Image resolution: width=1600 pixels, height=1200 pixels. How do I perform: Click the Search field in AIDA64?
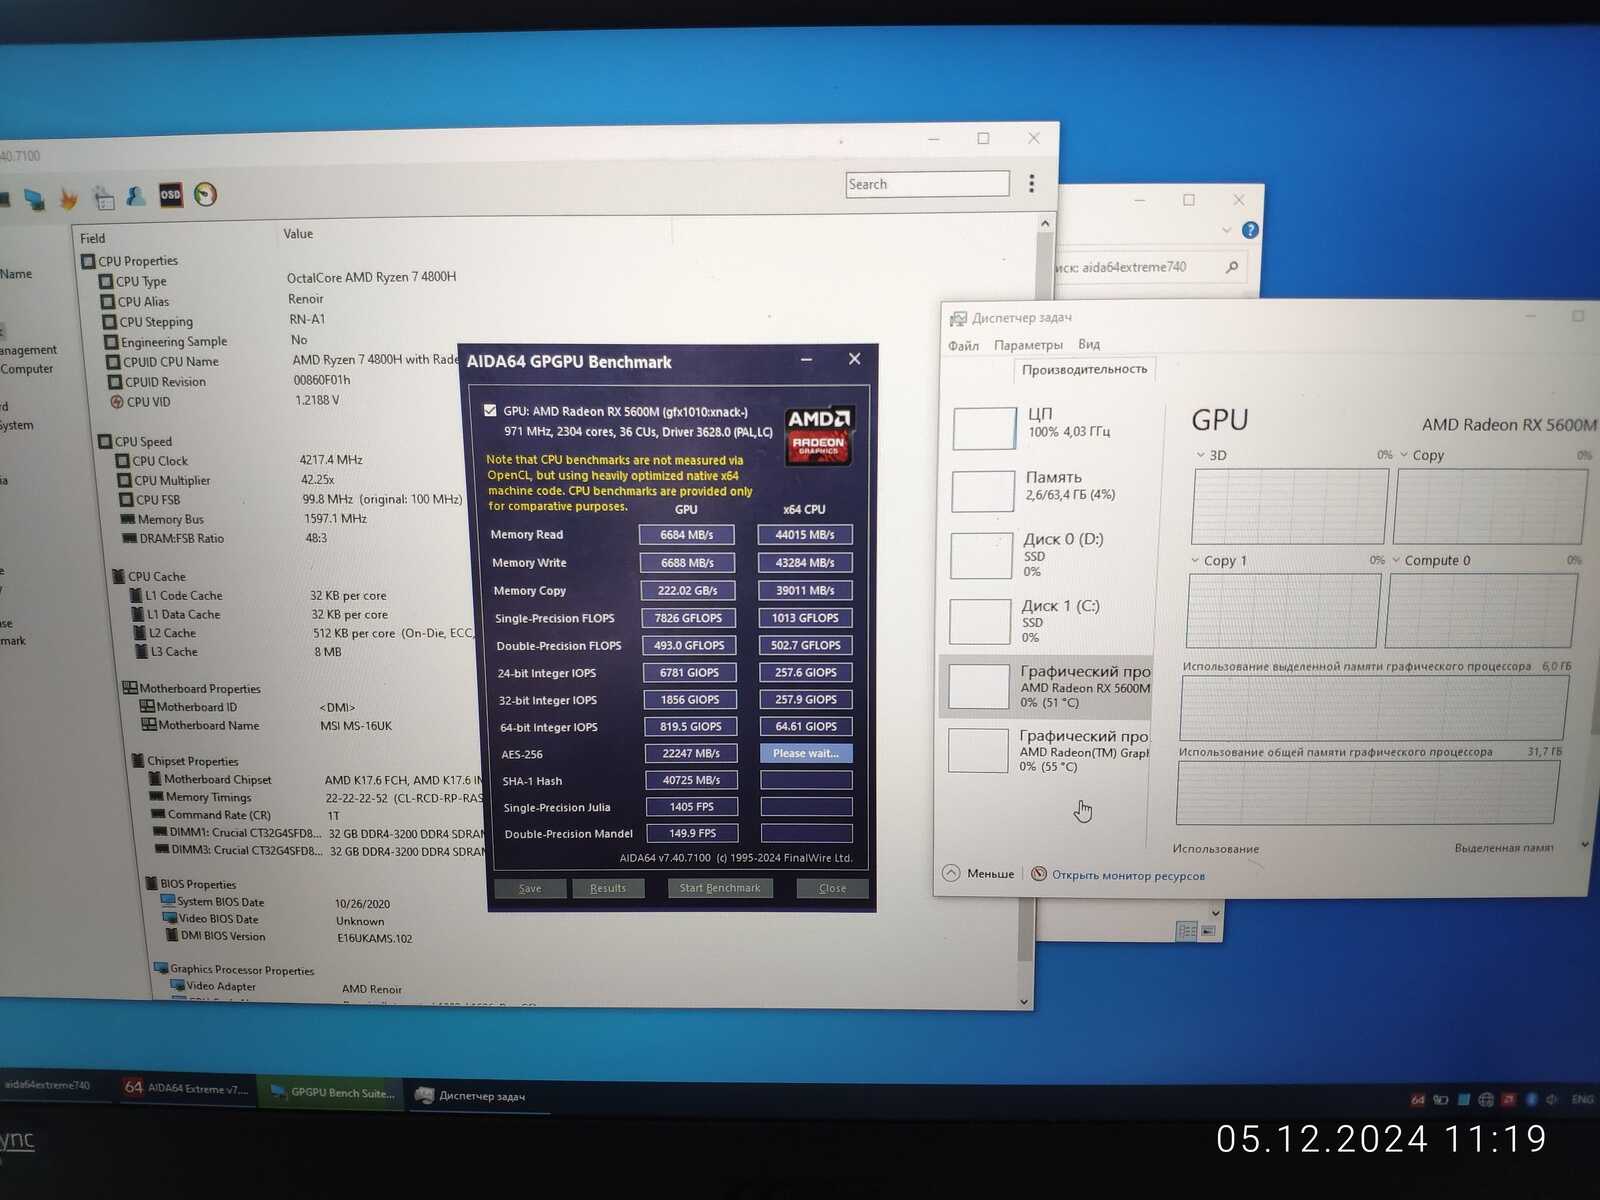click(x=927, y=184)
